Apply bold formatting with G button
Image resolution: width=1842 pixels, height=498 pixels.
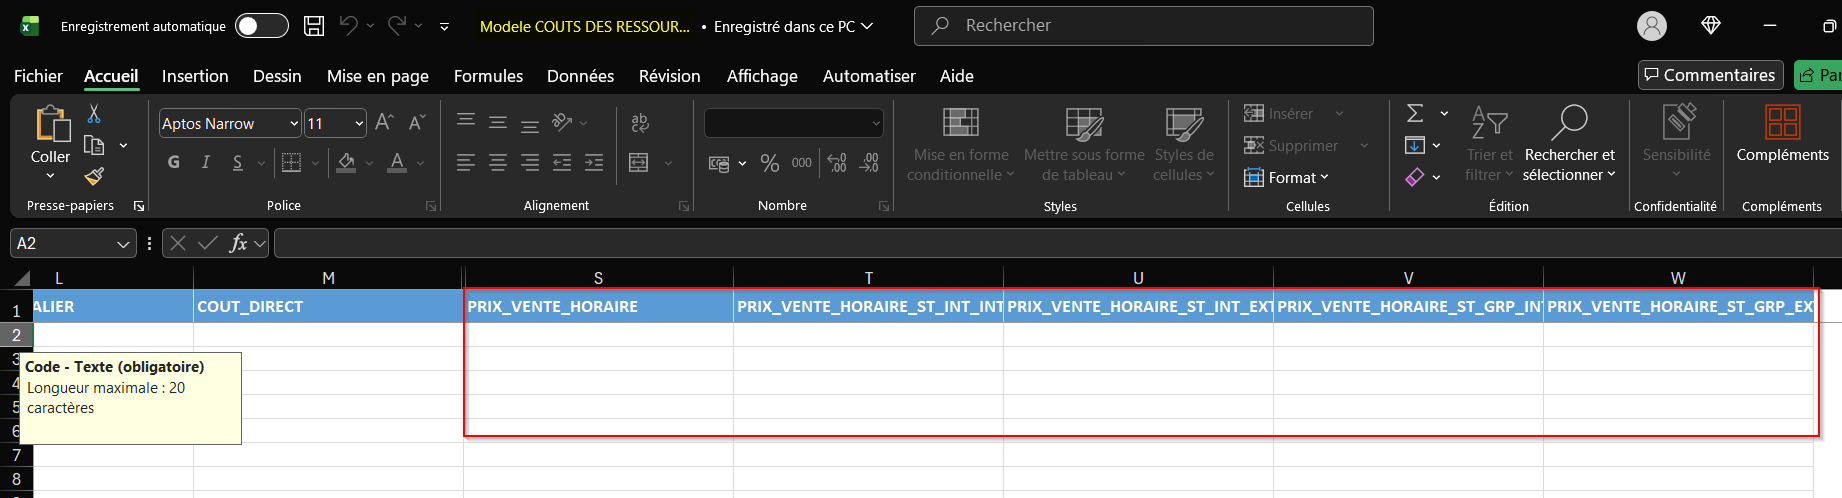pos(174,162)
